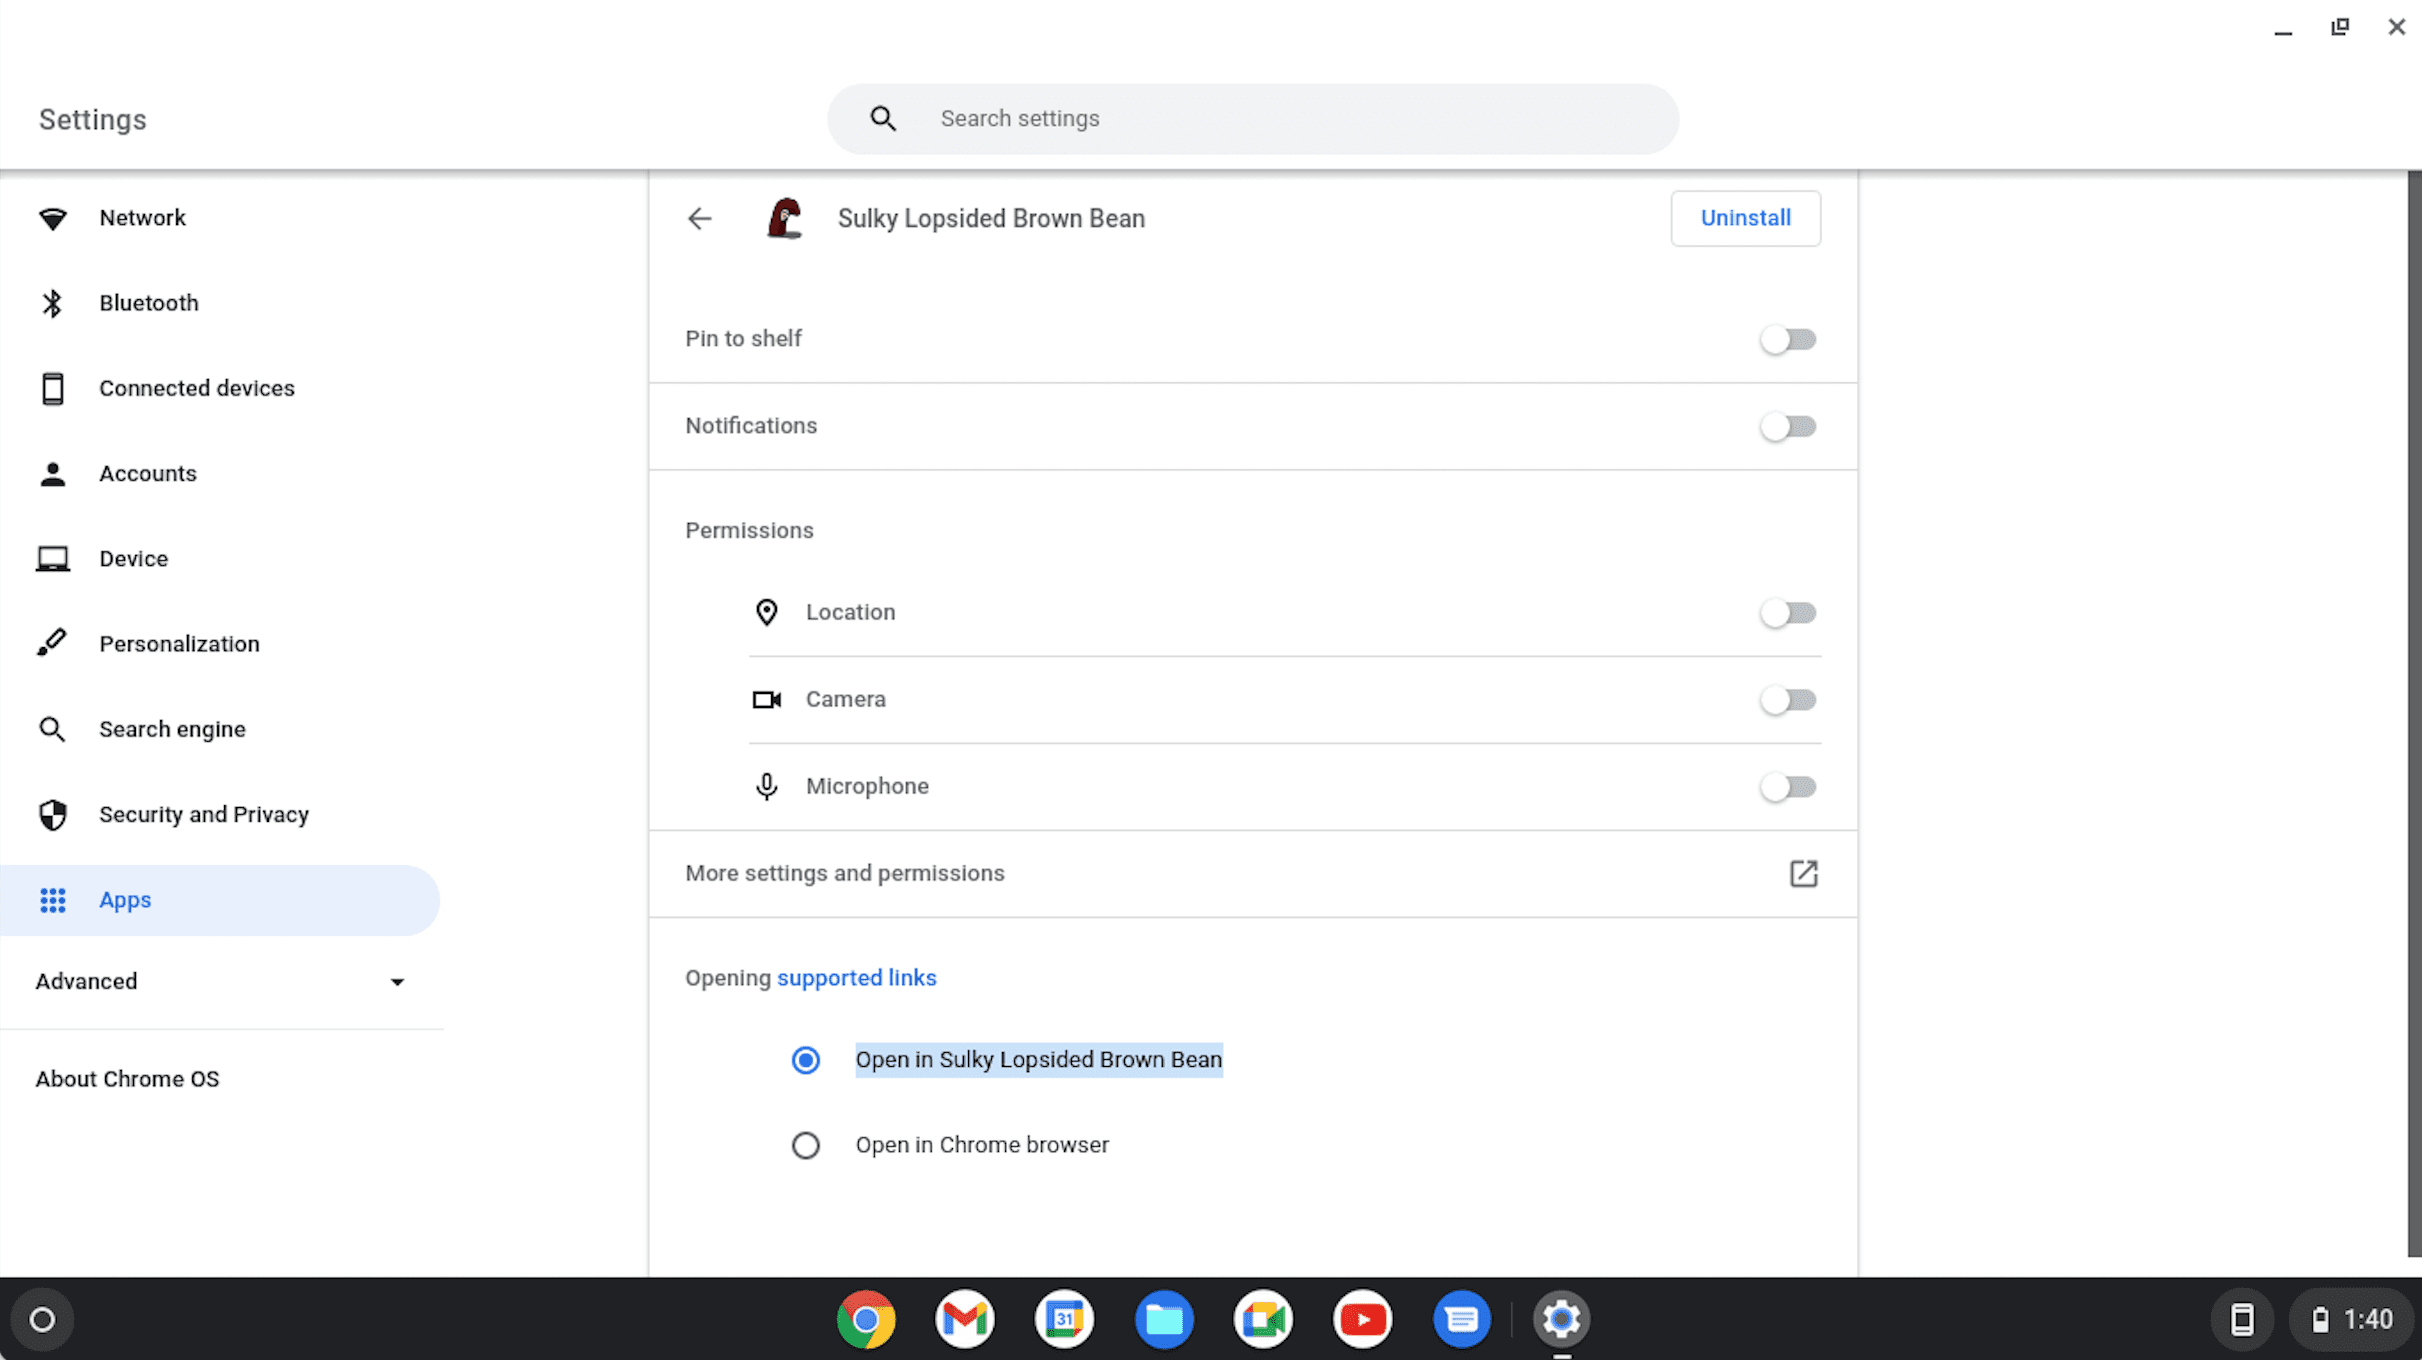Click the Messages app icon in taskbar
Viewport: 2422px width, 1360px height.
(x=1461, y=1318)
